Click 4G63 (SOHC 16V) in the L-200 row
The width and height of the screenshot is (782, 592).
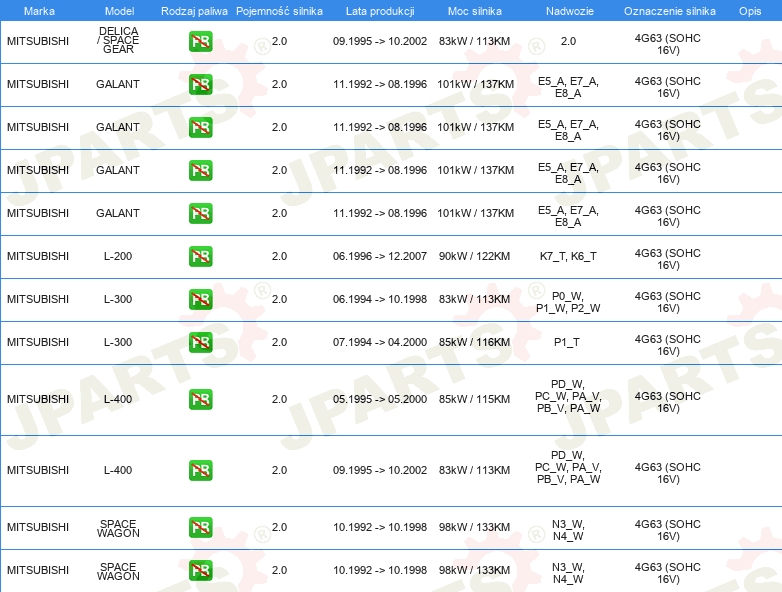(668, 259)
